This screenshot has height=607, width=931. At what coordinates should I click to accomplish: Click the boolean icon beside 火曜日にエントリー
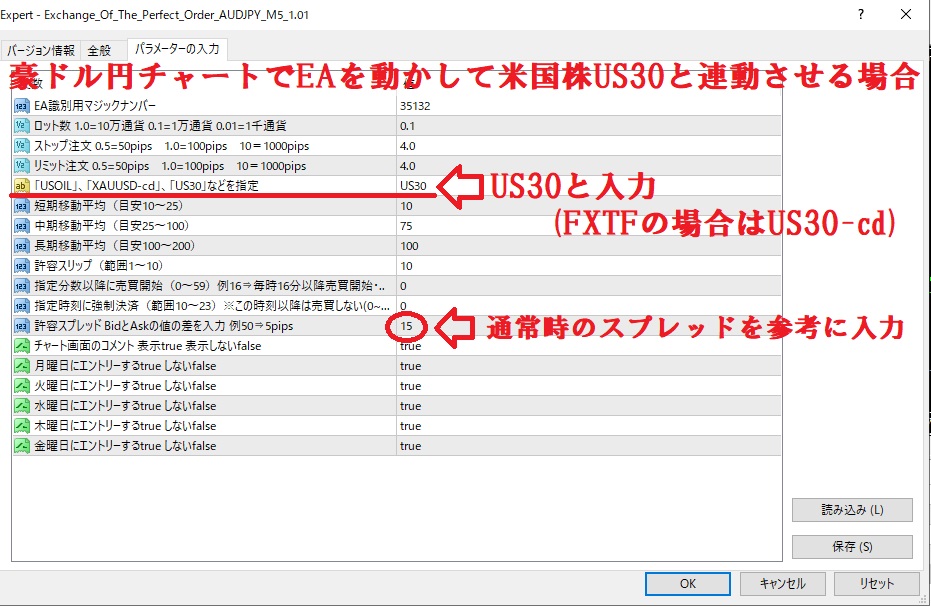21,386
